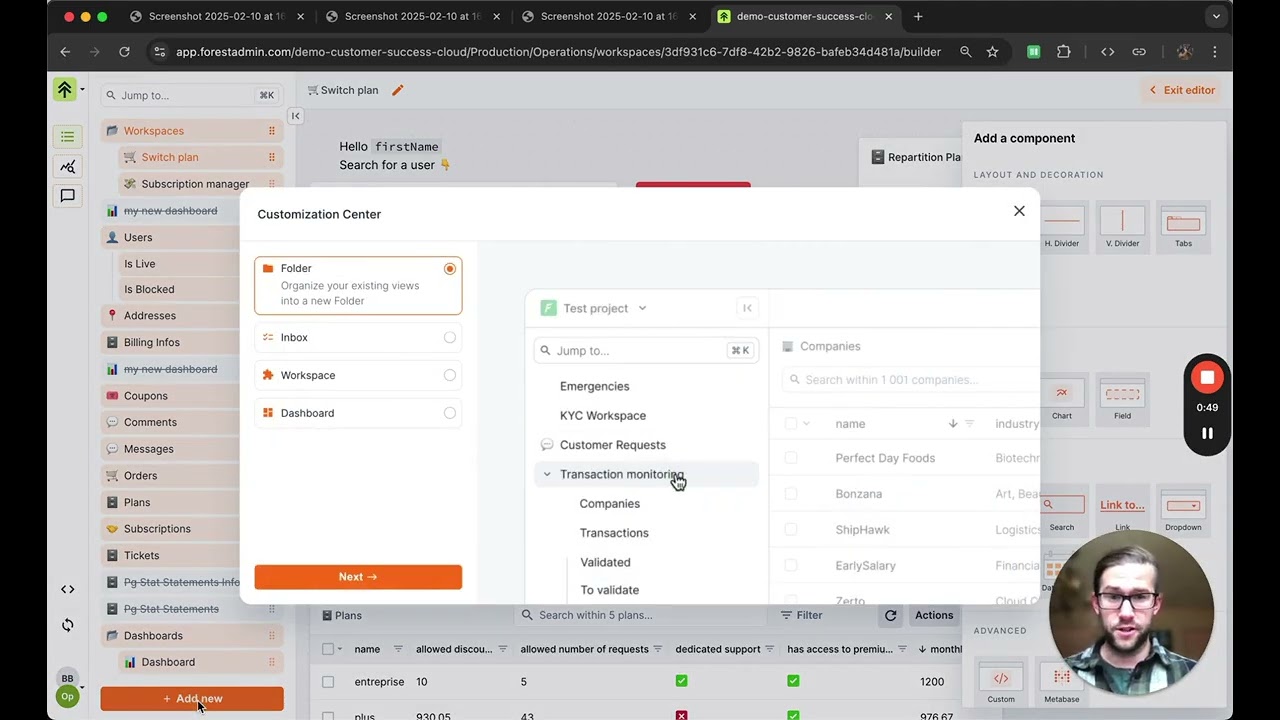Add Link component

[1122, 512]
